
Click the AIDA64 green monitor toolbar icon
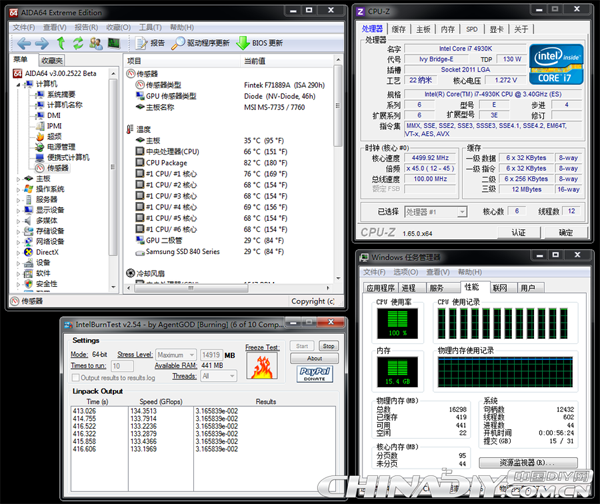114,43
